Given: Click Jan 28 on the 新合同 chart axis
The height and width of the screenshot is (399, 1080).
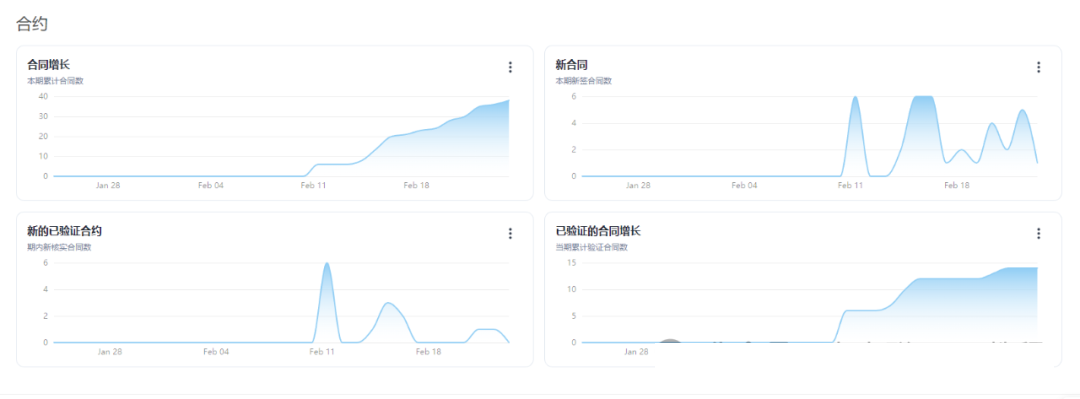Looking at the screenshot, I should tap(638, 185).
